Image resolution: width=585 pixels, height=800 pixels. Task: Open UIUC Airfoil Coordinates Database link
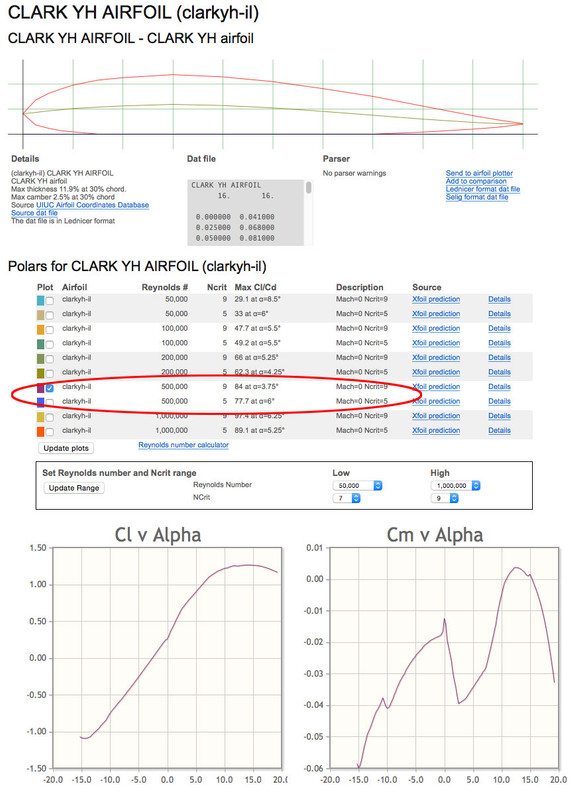click(92, 205)
